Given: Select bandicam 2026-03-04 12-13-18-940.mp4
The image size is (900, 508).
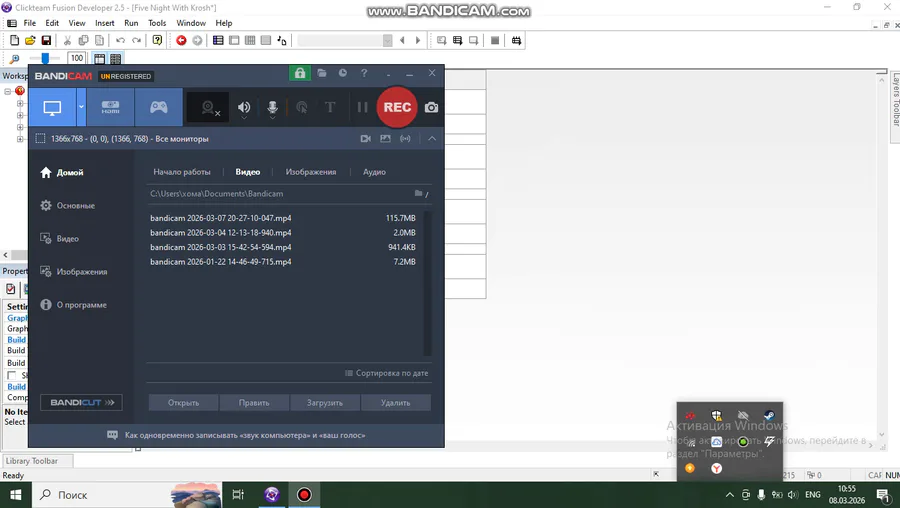Looking at the screenshot, I should click(284, 232).
